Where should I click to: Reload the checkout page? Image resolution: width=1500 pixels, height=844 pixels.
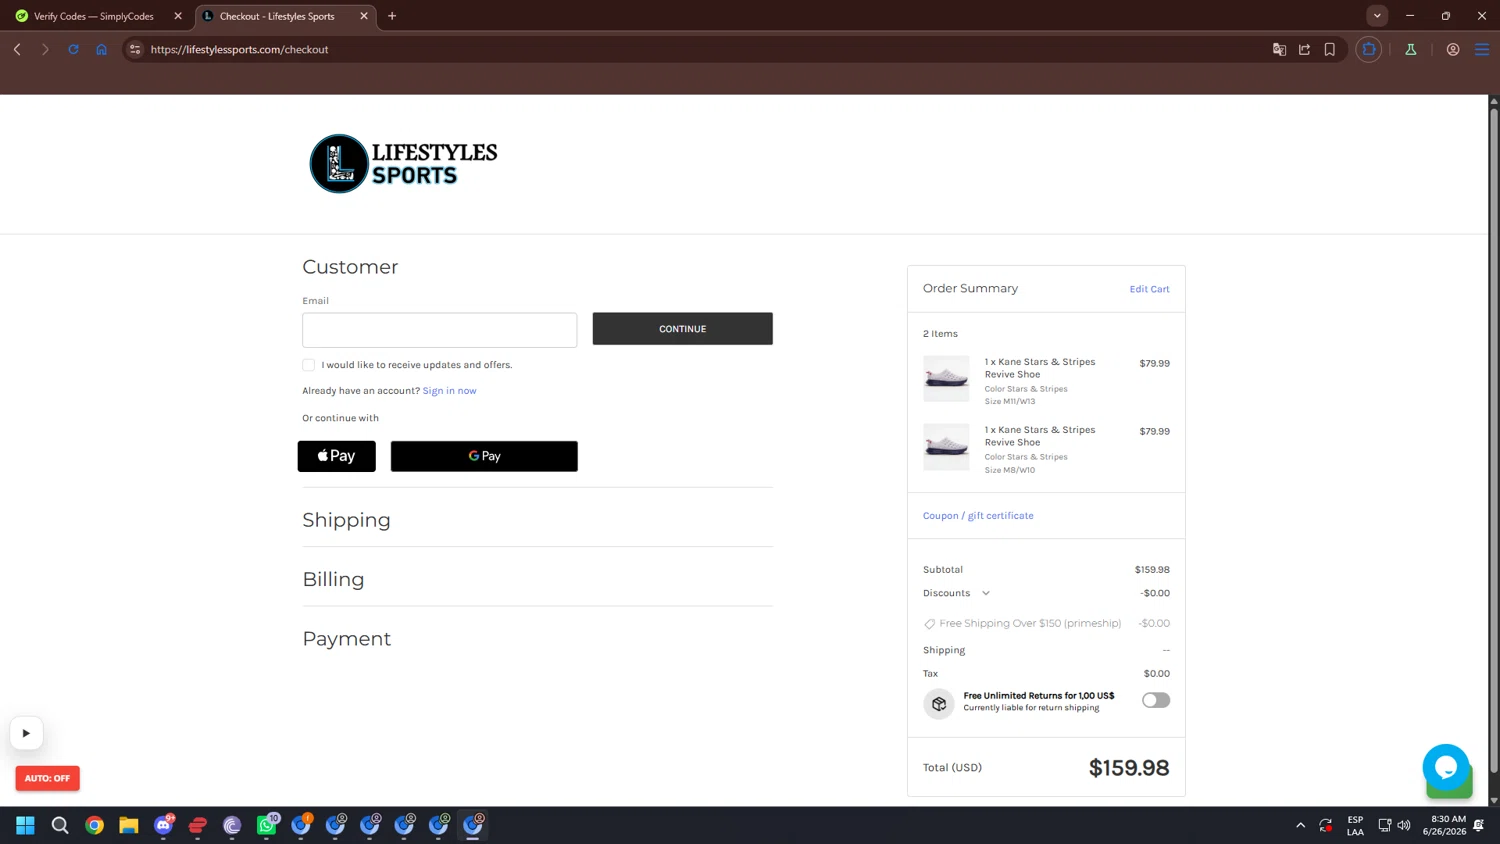click(73, 49)
